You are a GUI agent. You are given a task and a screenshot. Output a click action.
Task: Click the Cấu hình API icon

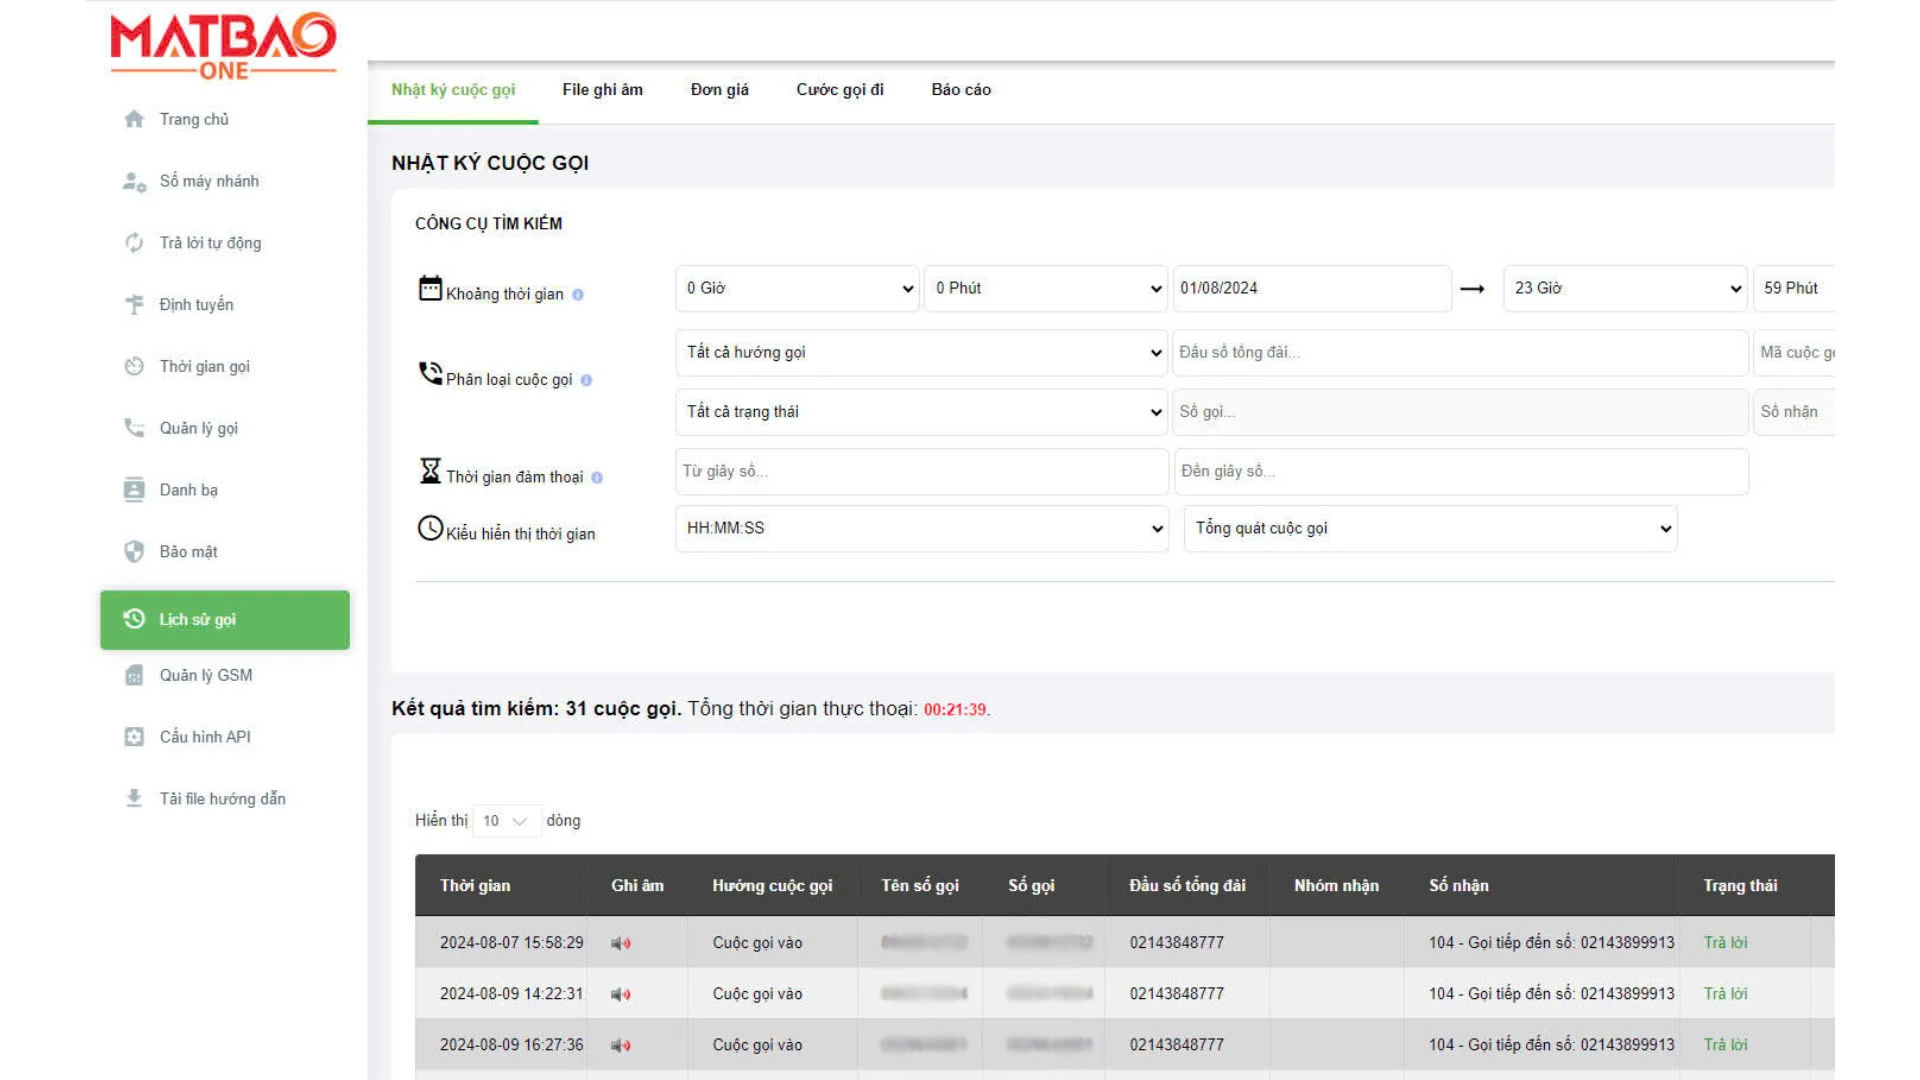click(134, 737)
